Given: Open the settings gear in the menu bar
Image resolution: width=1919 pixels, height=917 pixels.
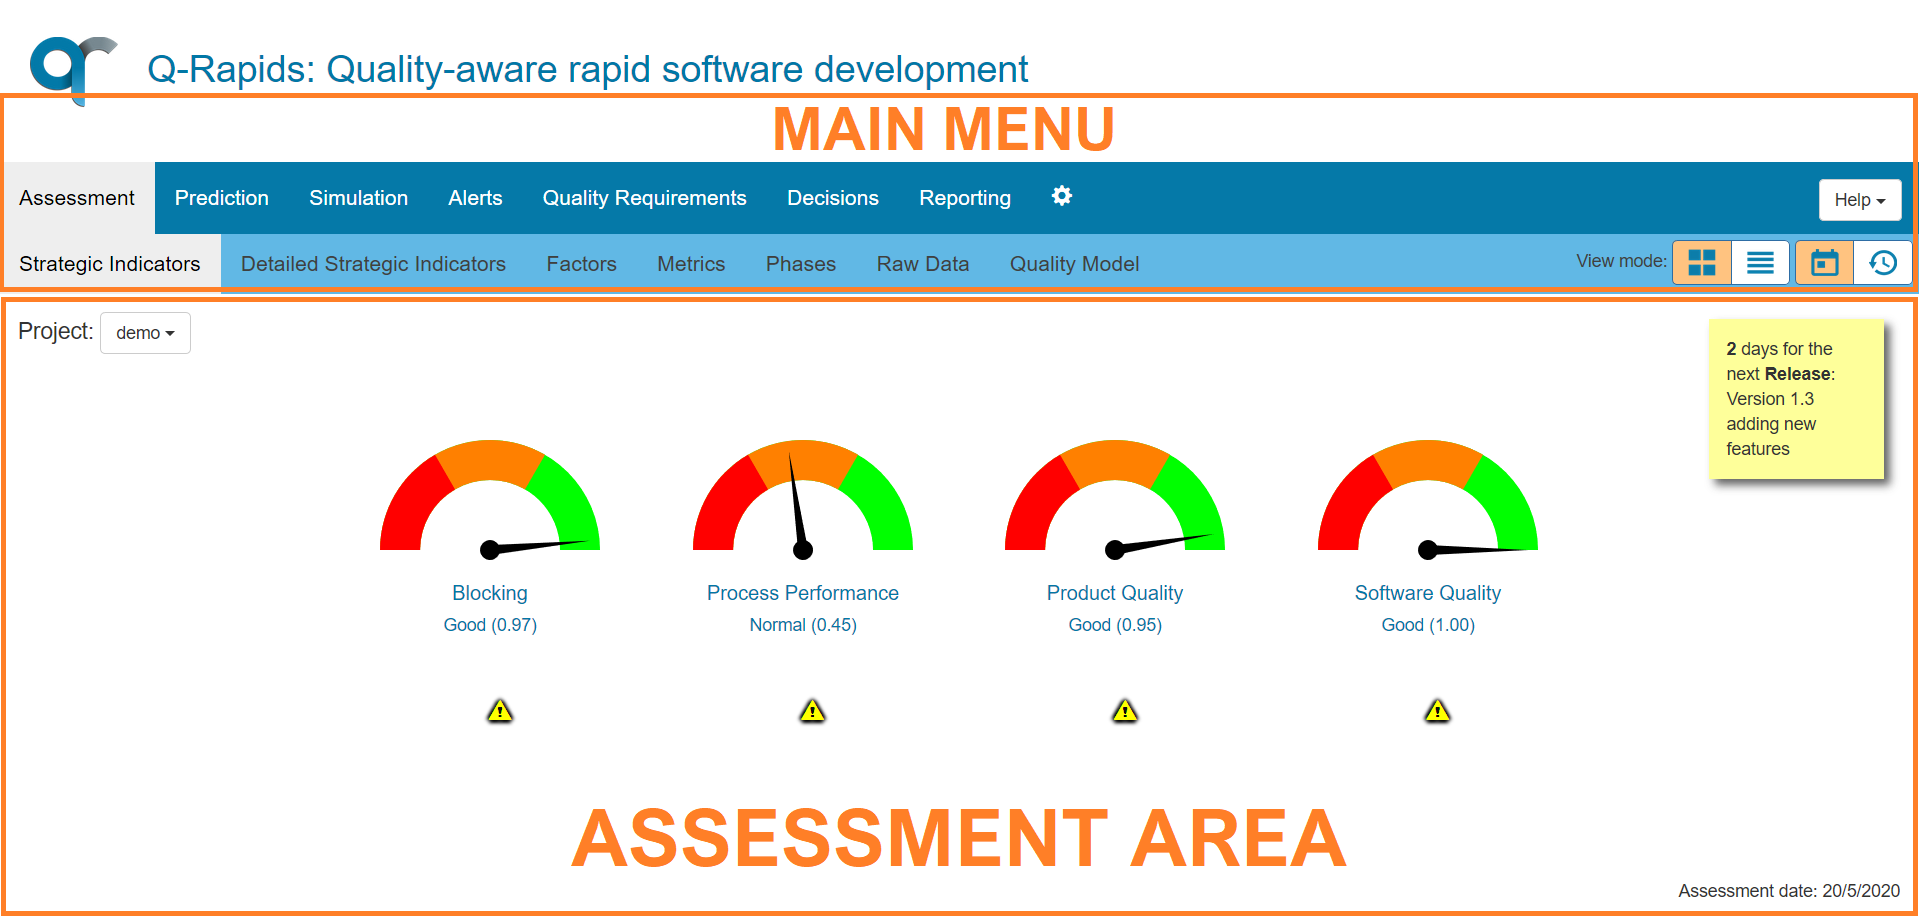Looking at the screenshot, I should pyautogui.click(x=1061, y=196).
